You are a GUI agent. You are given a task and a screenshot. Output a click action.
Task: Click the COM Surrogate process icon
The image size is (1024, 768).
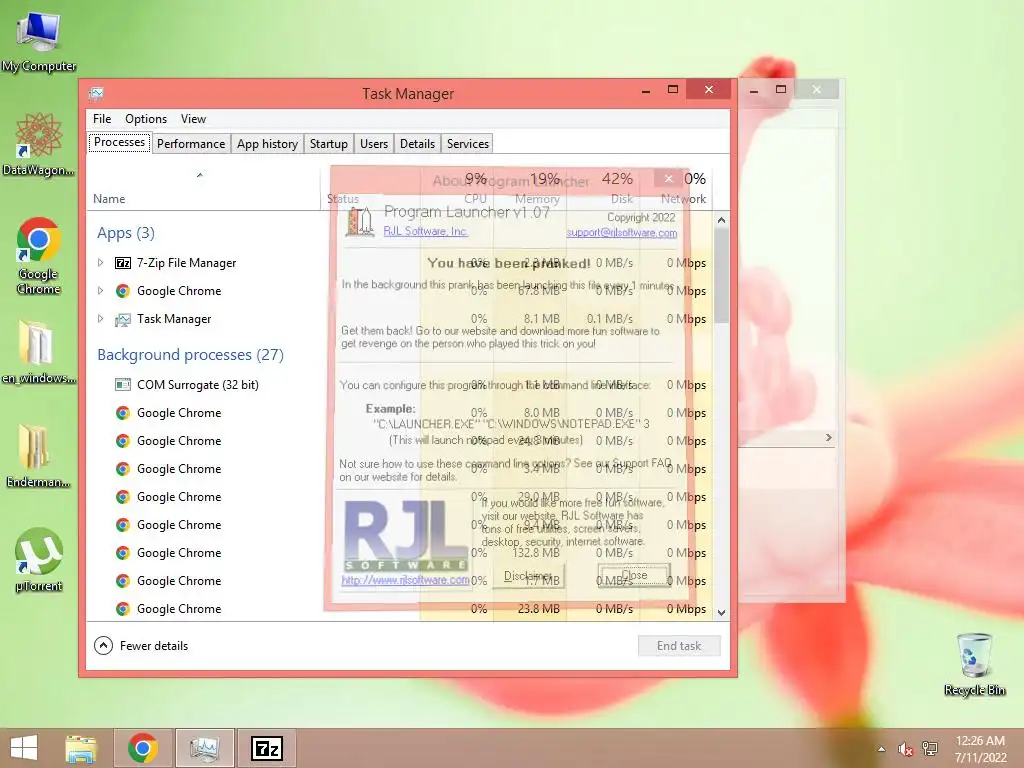click(x=123, y=385)
